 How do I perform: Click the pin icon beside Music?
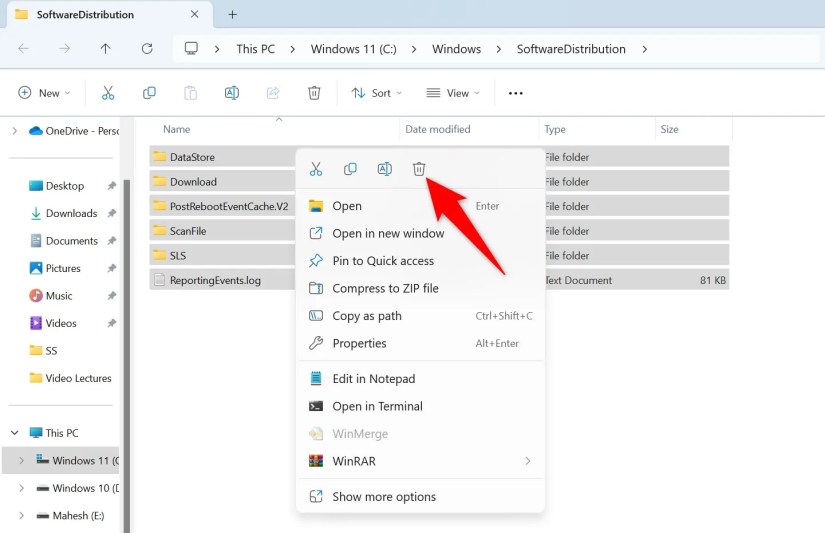coord(112,296)
